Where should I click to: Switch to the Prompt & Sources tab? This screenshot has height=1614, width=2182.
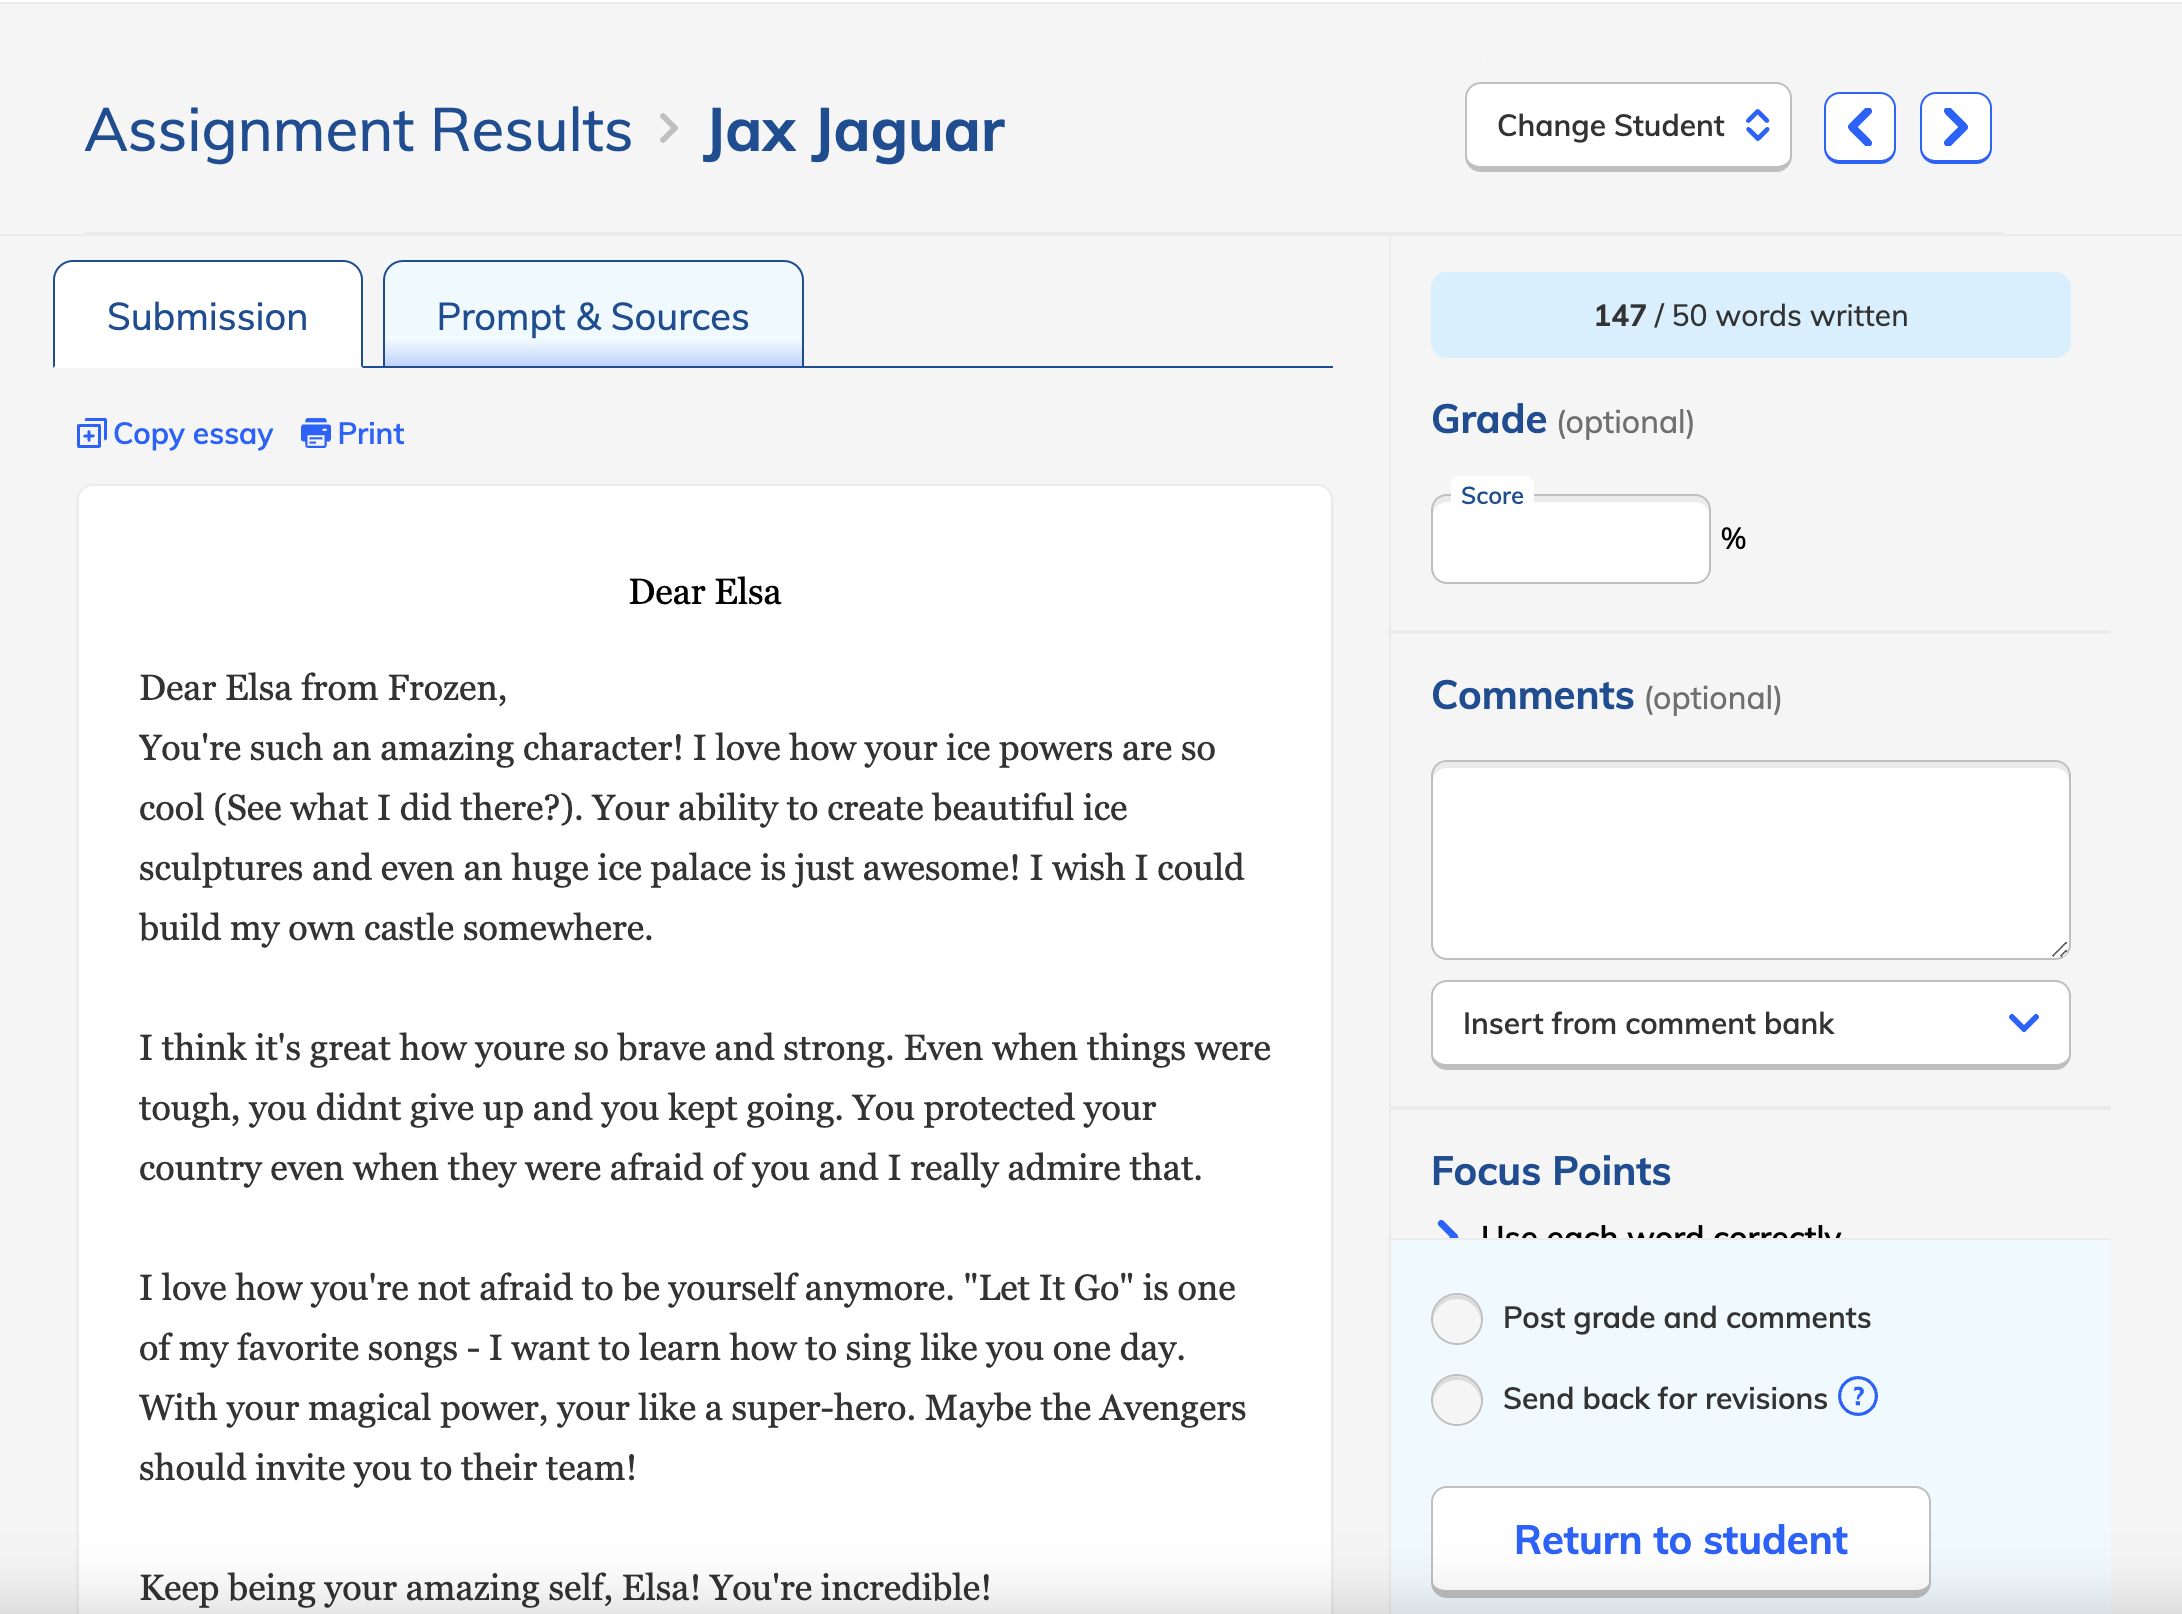pyautogui.click(x=593, y=316)
